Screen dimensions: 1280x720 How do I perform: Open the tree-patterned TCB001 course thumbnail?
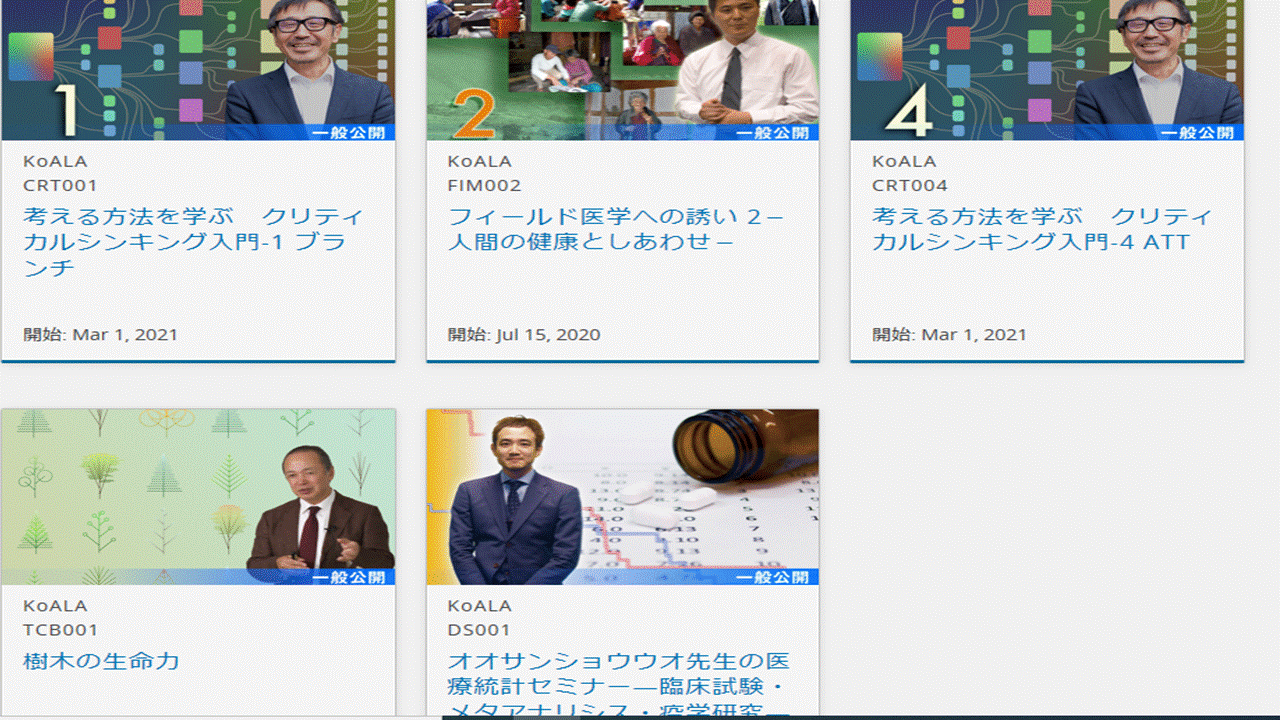(198, 495)
